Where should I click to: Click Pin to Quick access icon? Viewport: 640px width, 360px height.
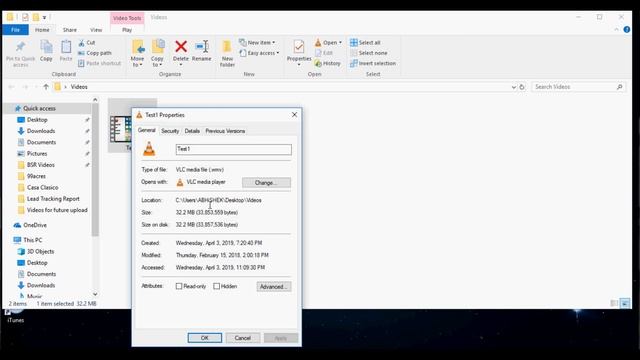20,53
